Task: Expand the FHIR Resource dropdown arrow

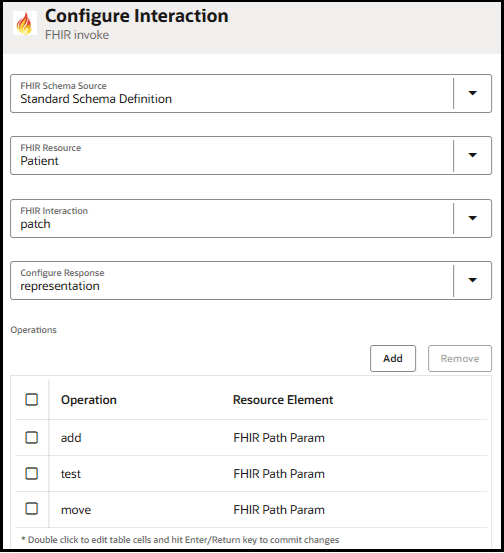Action: tap(472, 155)
